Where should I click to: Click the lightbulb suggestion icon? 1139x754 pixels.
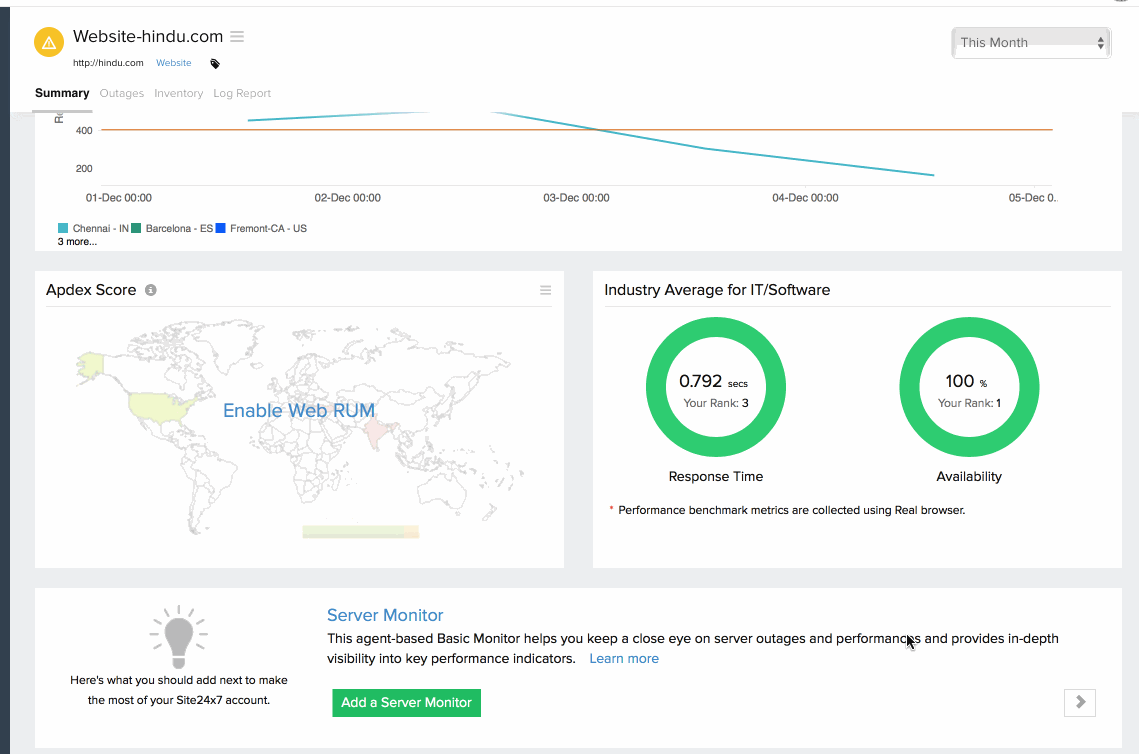[x=178, y=637]
